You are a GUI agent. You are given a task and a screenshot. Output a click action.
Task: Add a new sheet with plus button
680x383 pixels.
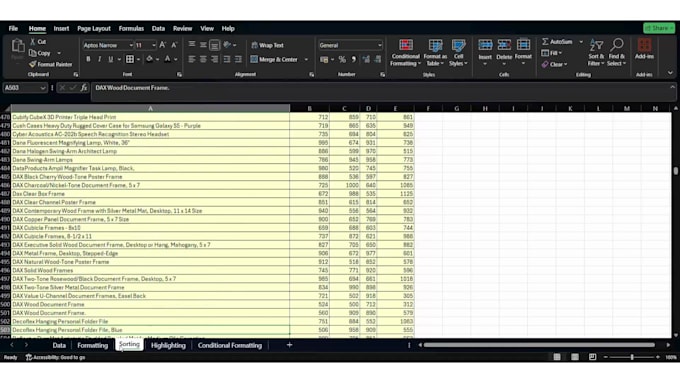(x=289, y=345)
